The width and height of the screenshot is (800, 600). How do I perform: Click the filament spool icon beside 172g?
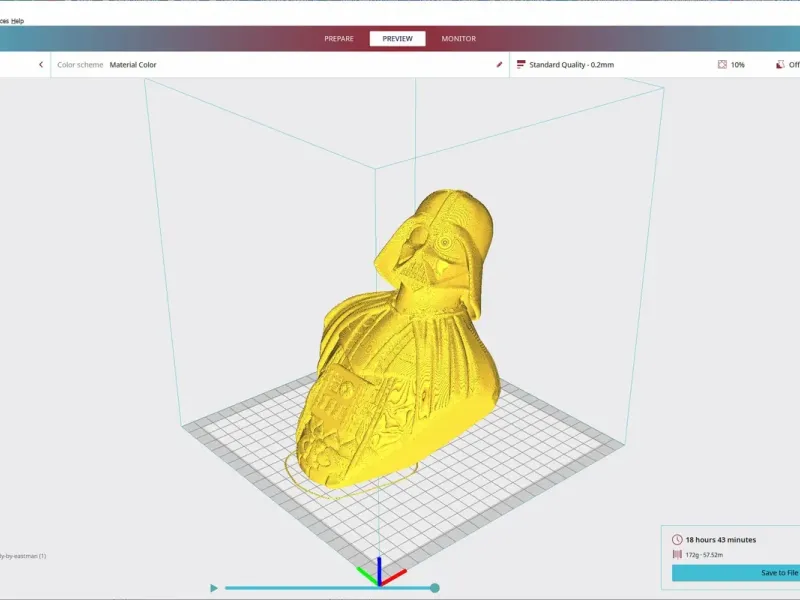coord(677,555)
